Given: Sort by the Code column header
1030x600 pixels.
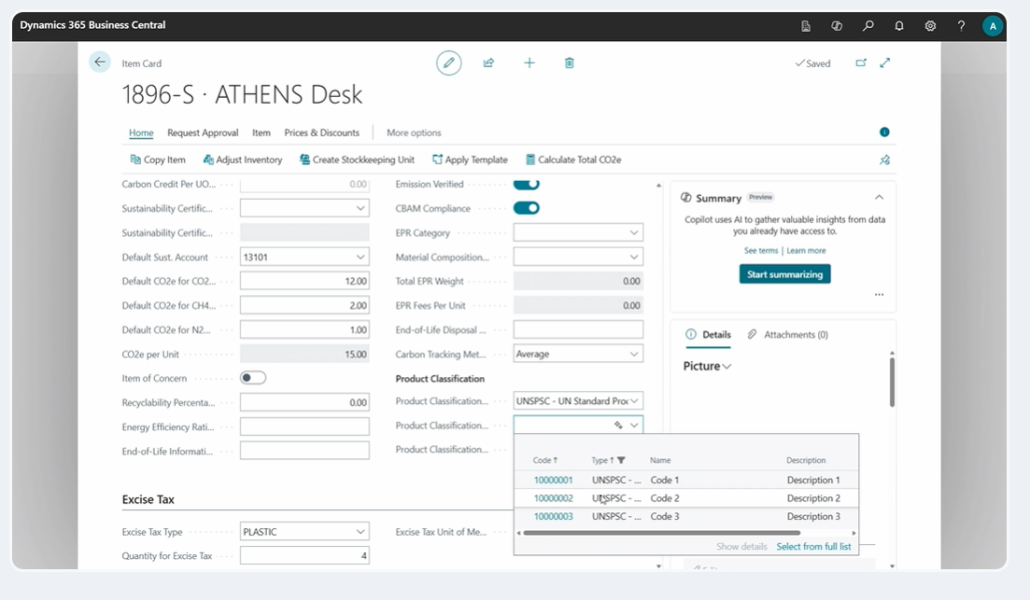Looking at the screenshot, I should 545,460.
